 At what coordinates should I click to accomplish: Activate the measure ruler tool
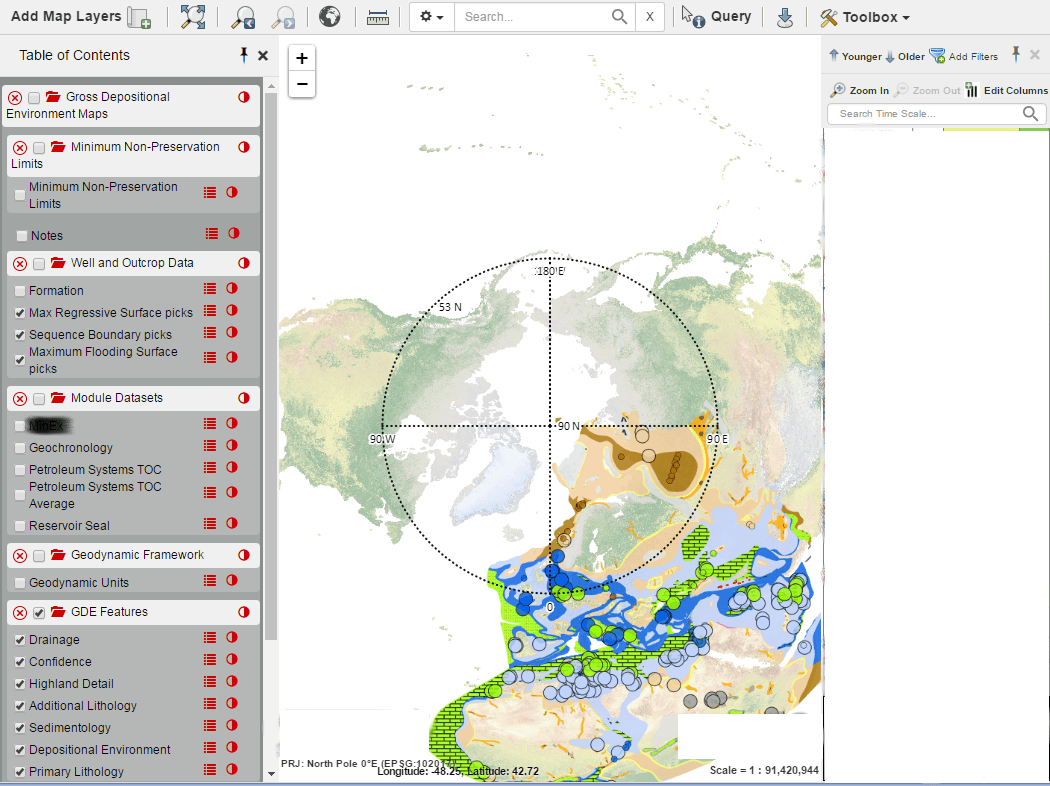[377, 17]
